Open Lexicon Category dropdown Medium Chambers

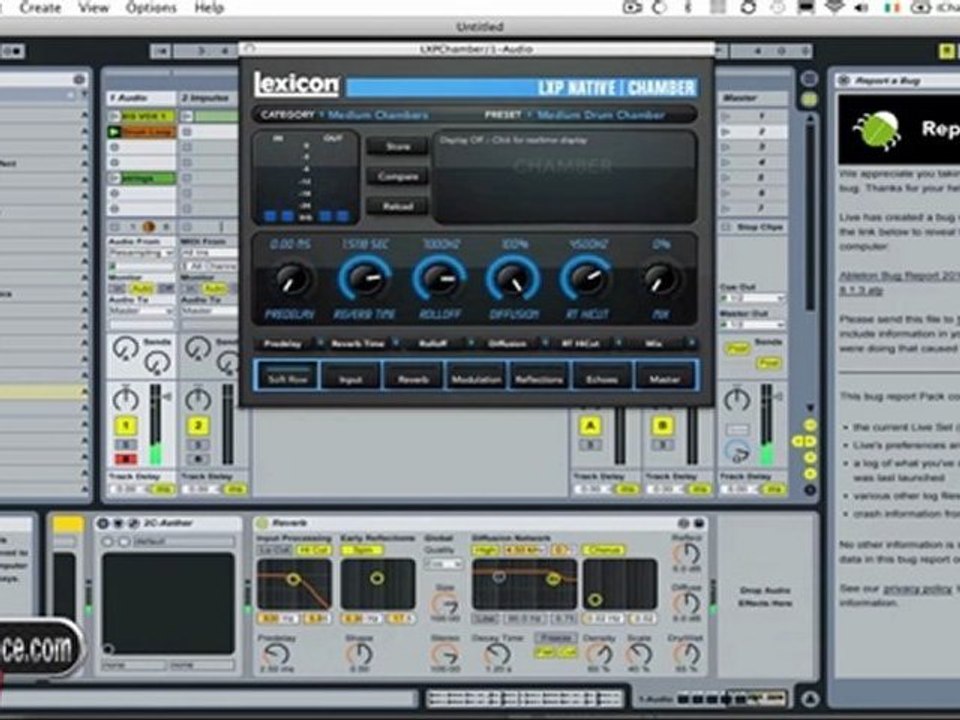pos(378,115)
